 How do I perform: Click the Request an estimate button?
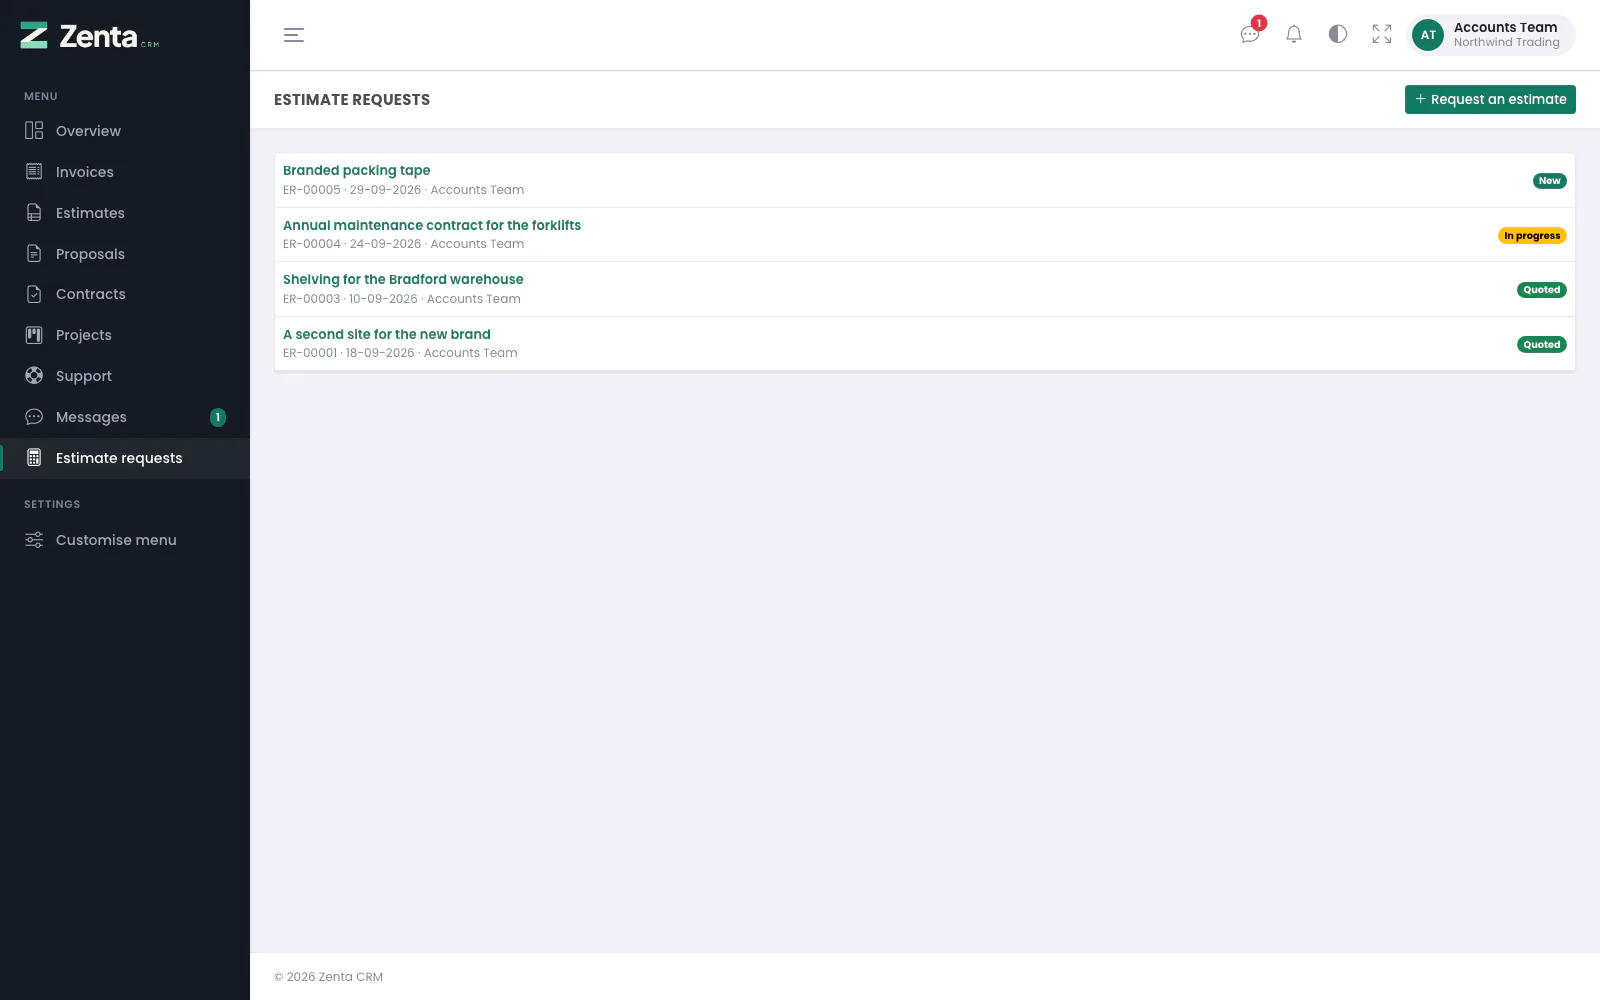coord(1490,99)
